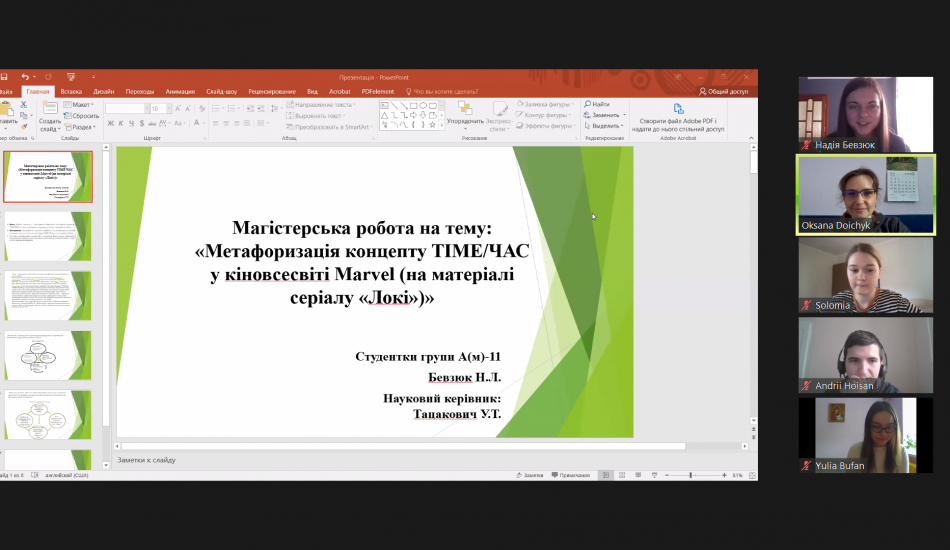Open Reading view from the status bar
Viewport: 950px width, 550px height.
click(x=640, y=475)
